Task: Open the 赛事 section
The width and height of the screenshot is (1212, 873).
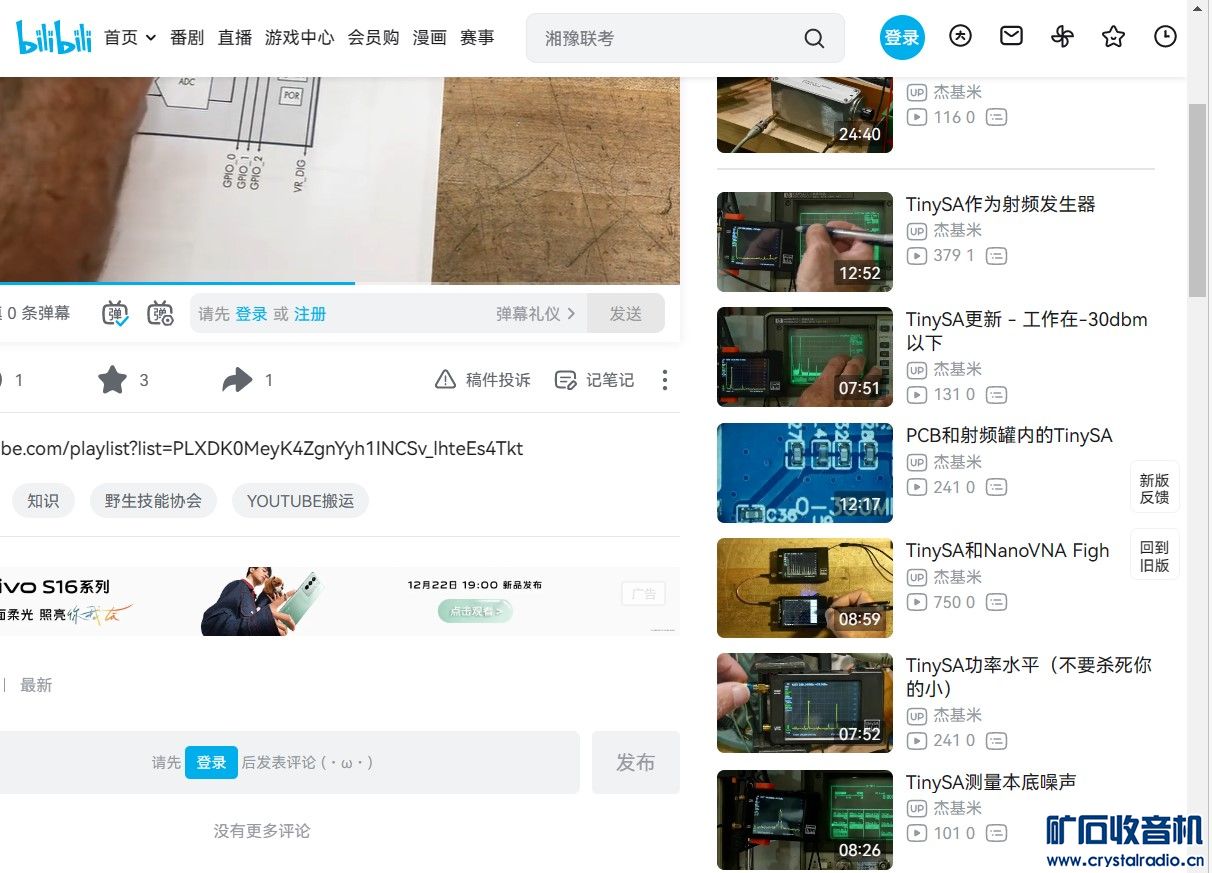Action: point(477,37)
